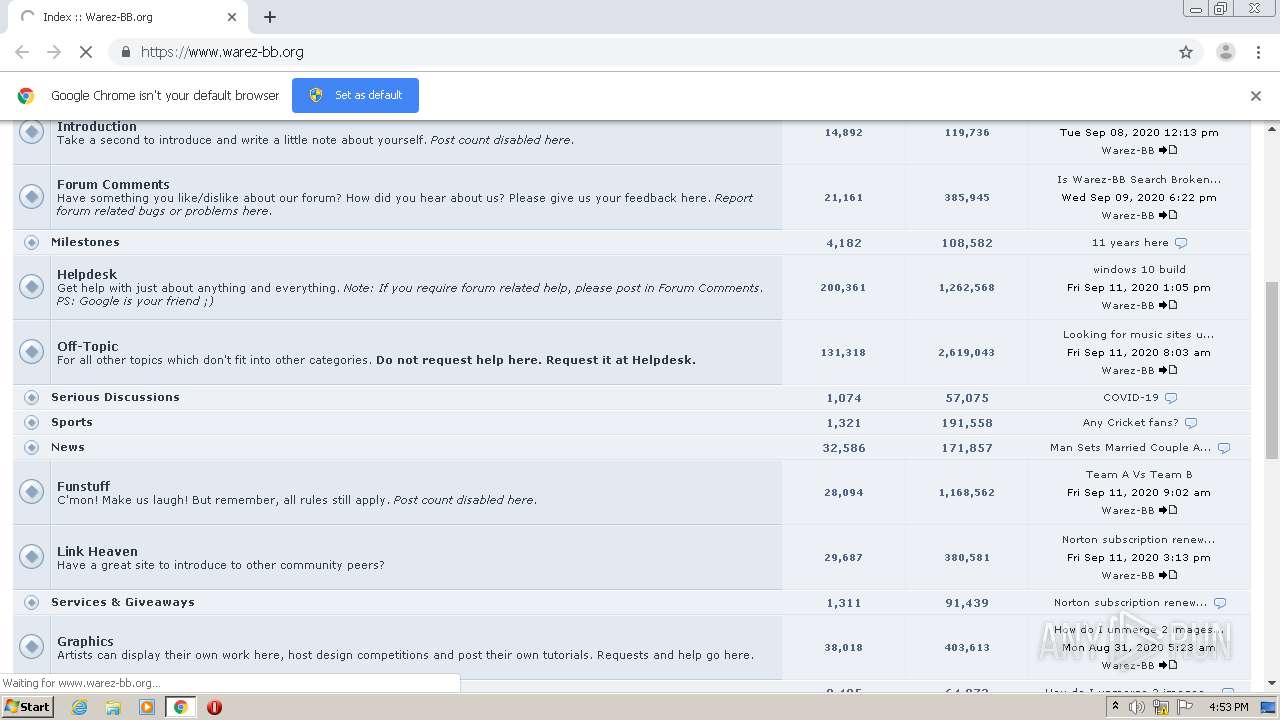Open the Off-Topic forum

(x=87, y=346)
